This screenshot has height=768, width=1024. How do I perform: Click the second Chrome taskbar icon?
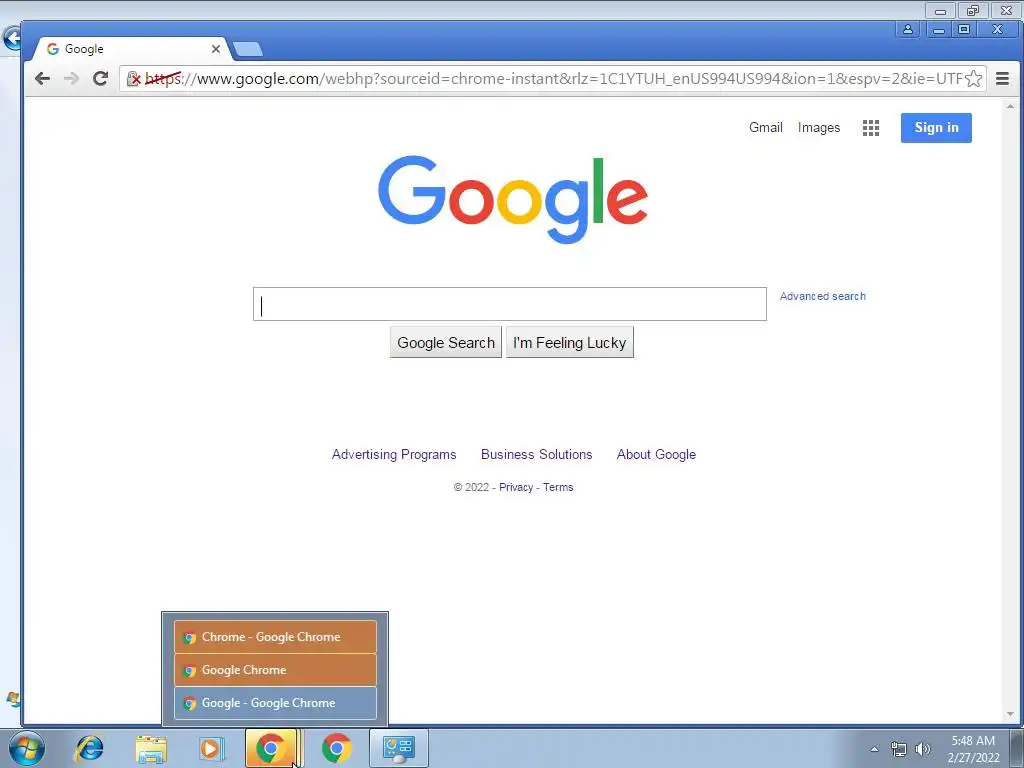336,748
